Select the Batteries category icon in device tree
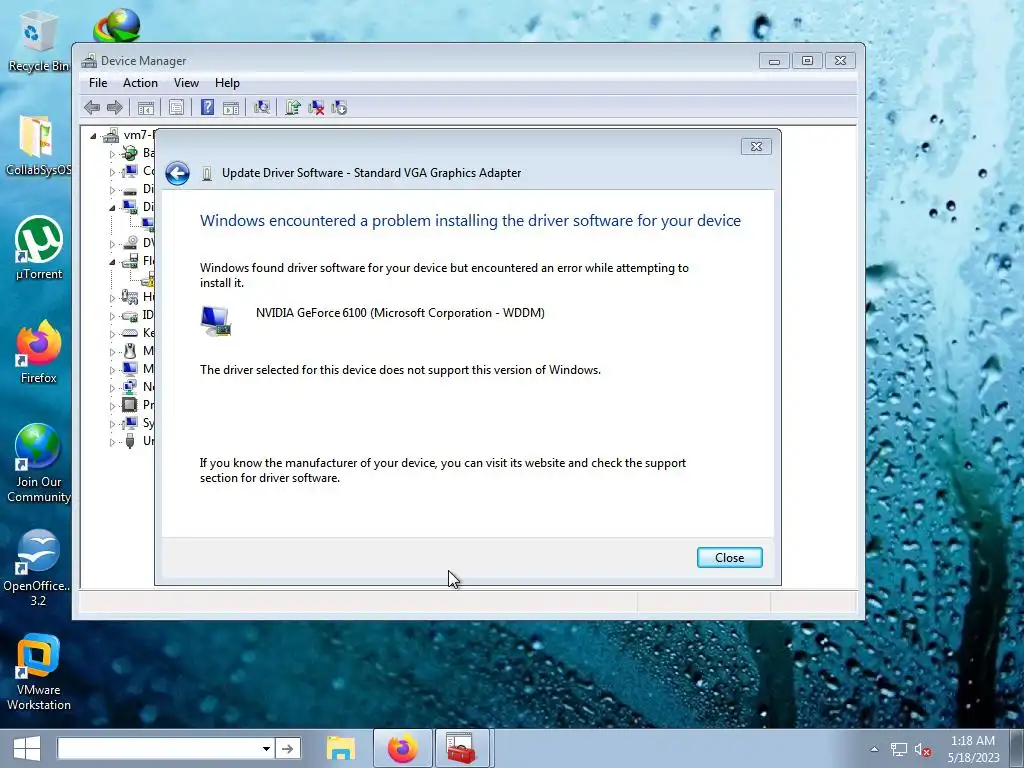The height and width of the screenshot is (768, 1024). [x=130, y=153]
